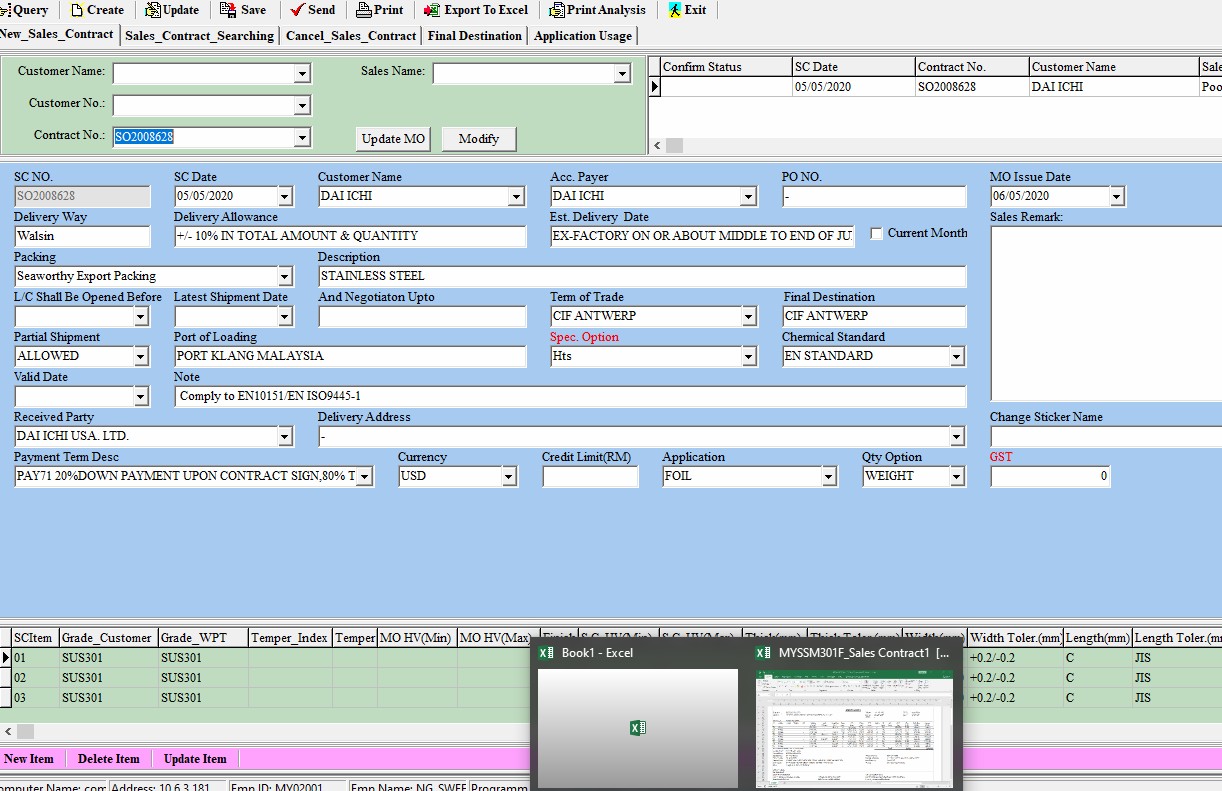Click the Save disk icon
The height and width of the screenshot is (791, 1222).
click(x=227, y=10)
